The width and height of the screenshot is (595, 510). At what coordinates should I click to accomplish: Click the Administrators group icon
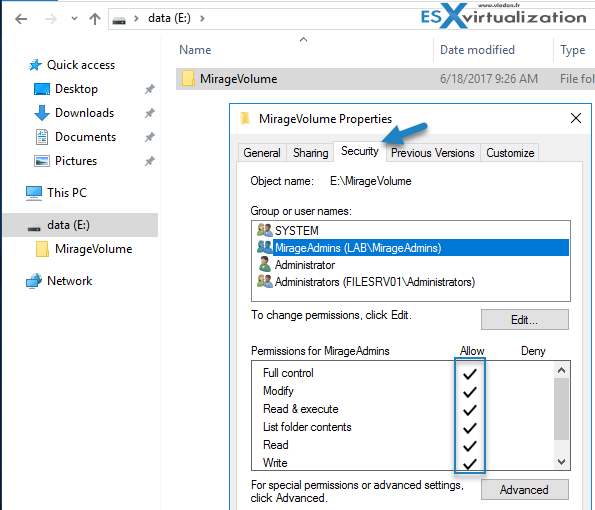pyautogui.click(x=264, y=281)
